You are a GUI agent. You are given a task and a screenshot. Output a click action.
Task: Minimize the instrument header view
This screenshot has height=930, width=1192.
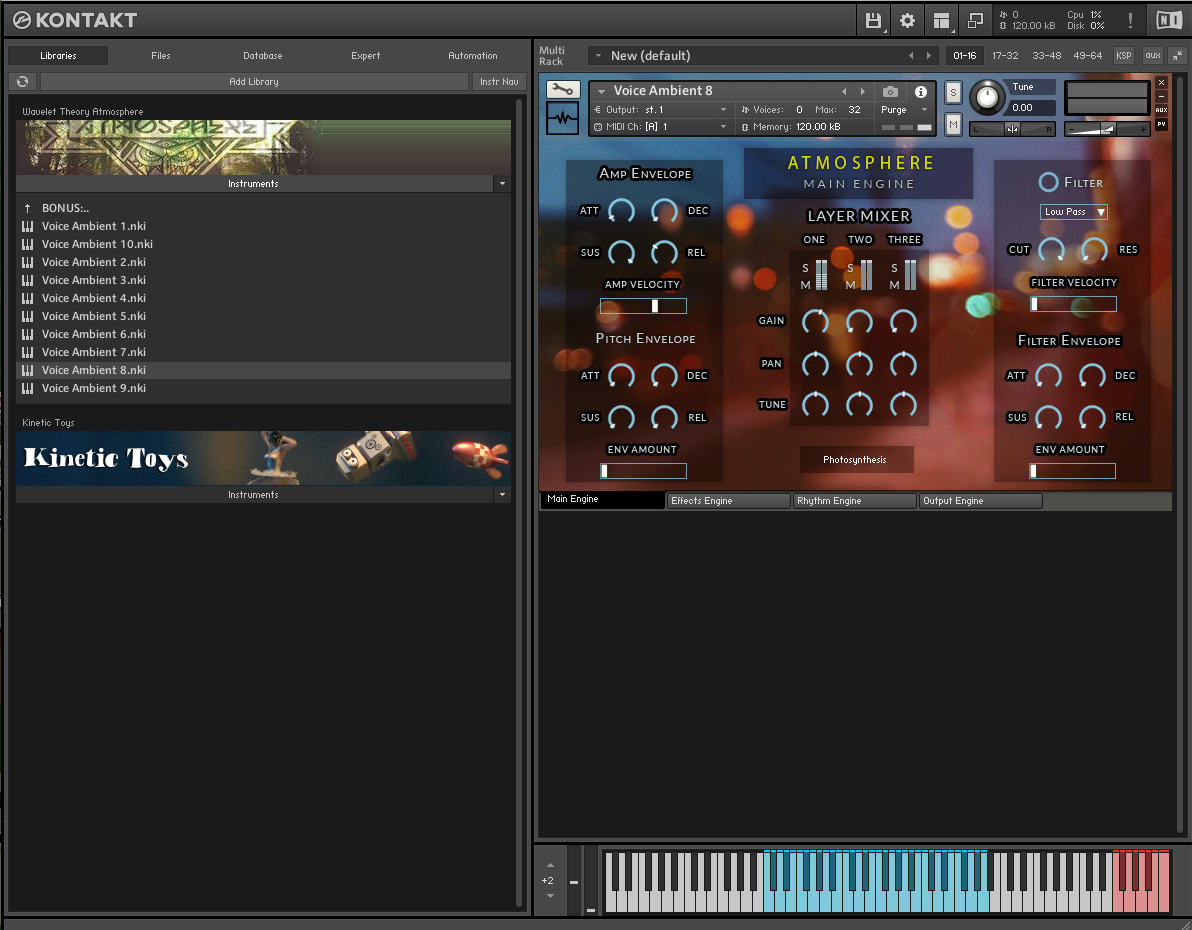tap(1162, 97)
